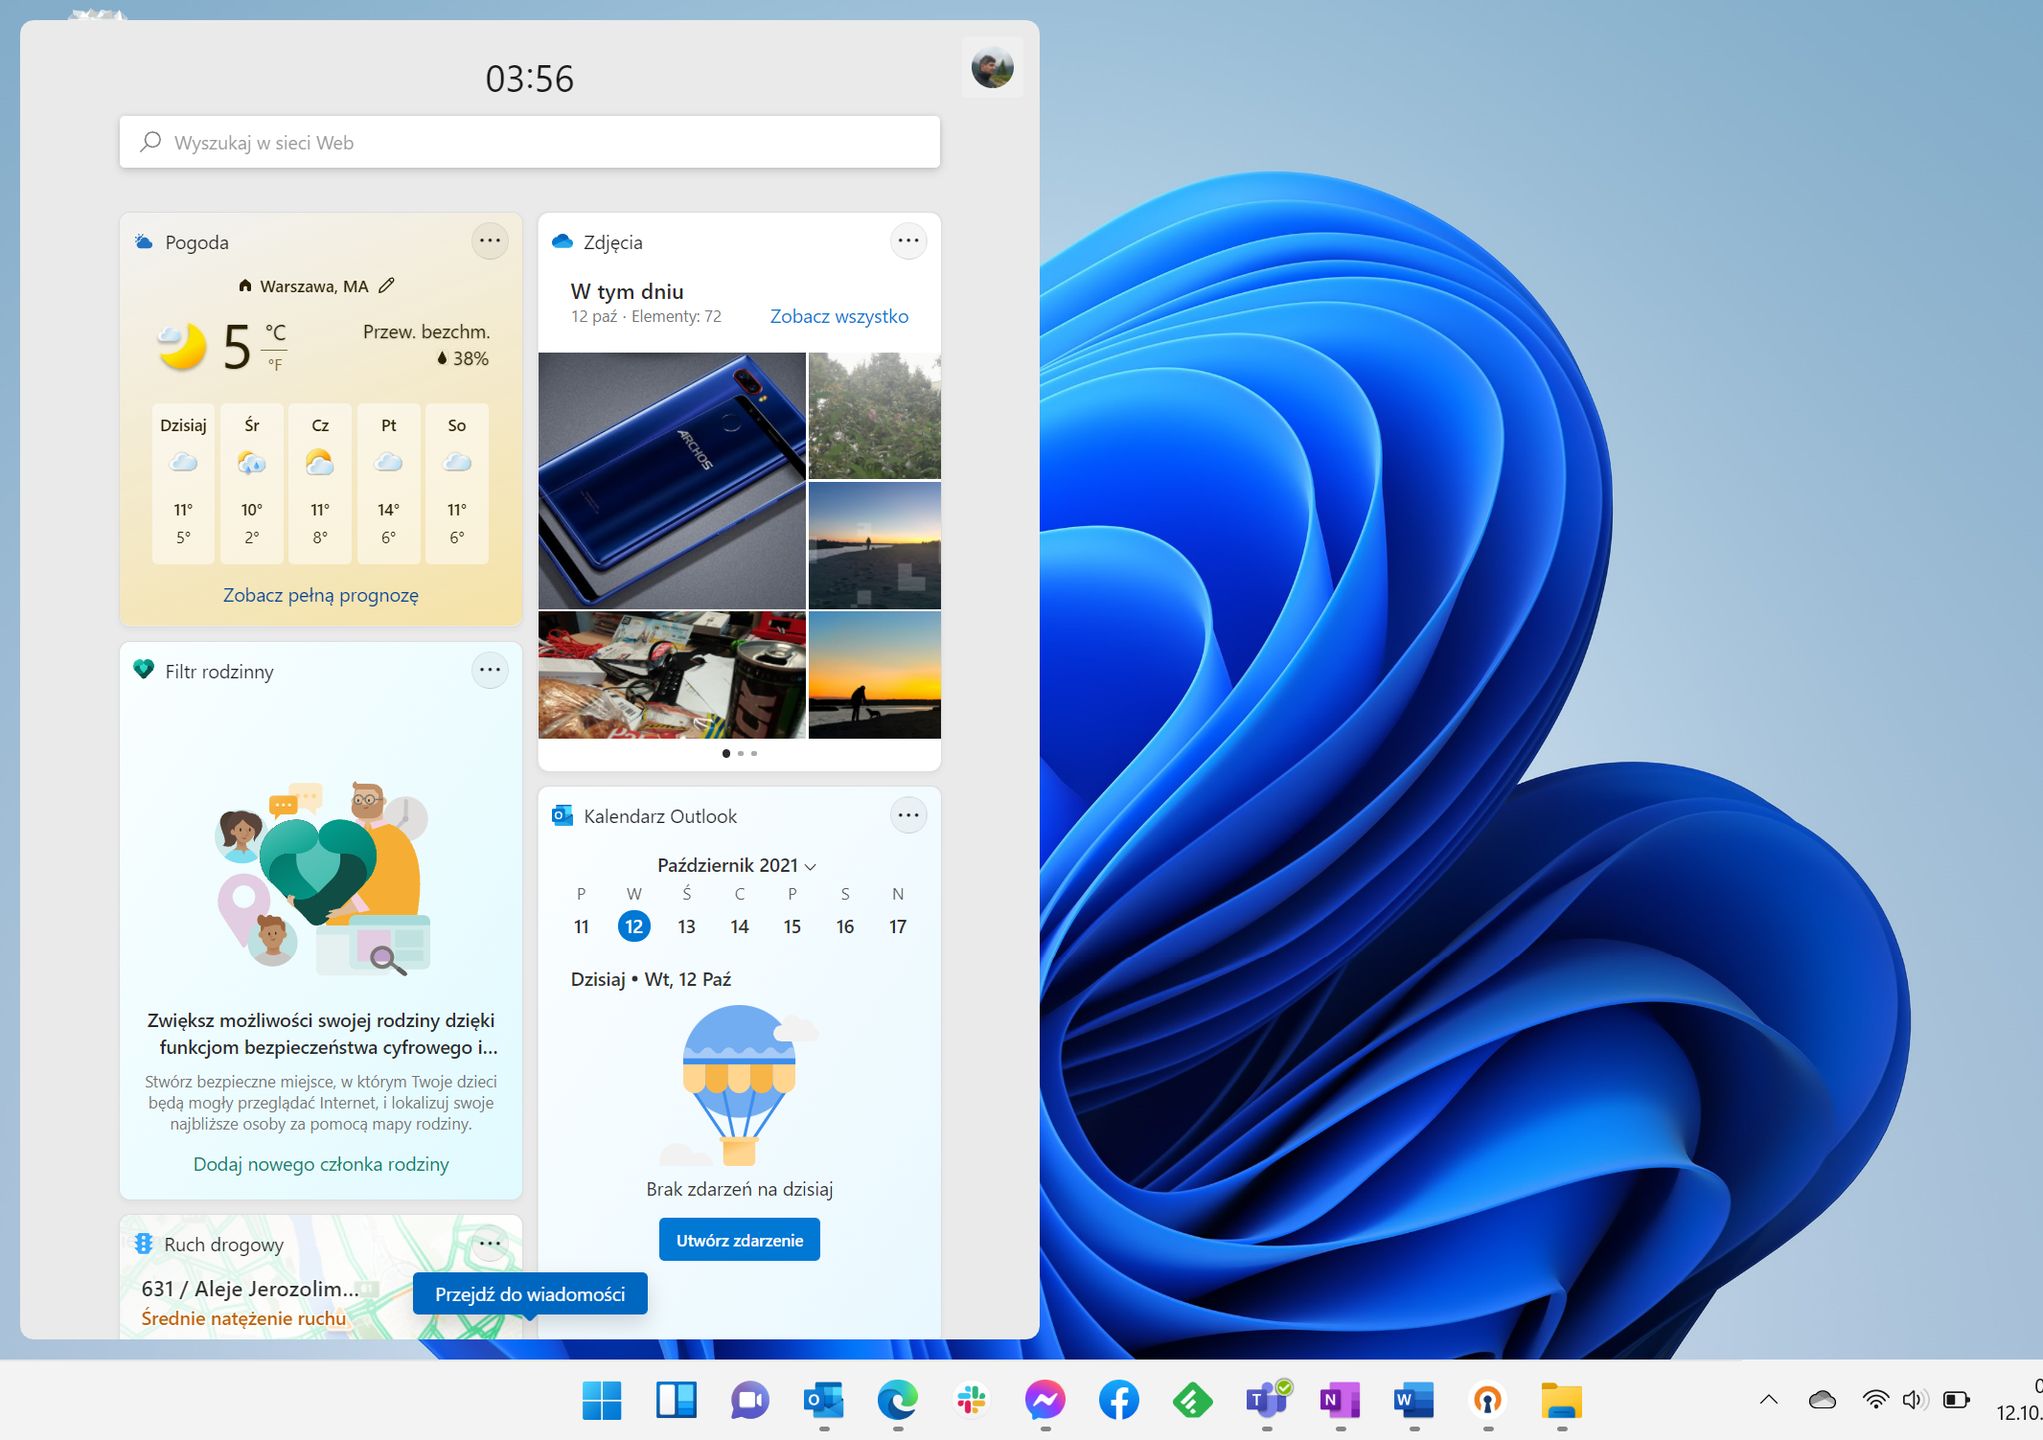The width and height of the screenshot is (2043, 1440).
Task: Open Microsoft Edge from the taskbar
Action: pyautogui.click(x=897, y=1400)
